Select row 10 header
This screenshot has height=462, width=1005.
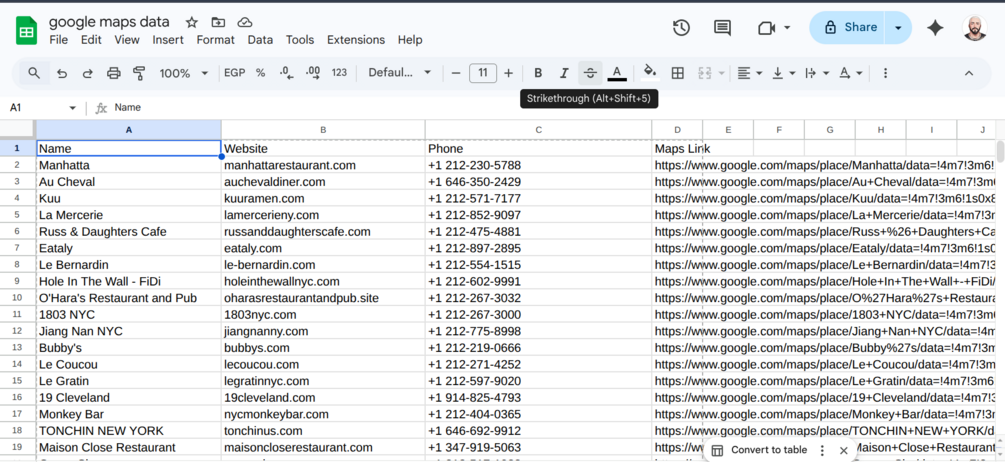point(17,298)
